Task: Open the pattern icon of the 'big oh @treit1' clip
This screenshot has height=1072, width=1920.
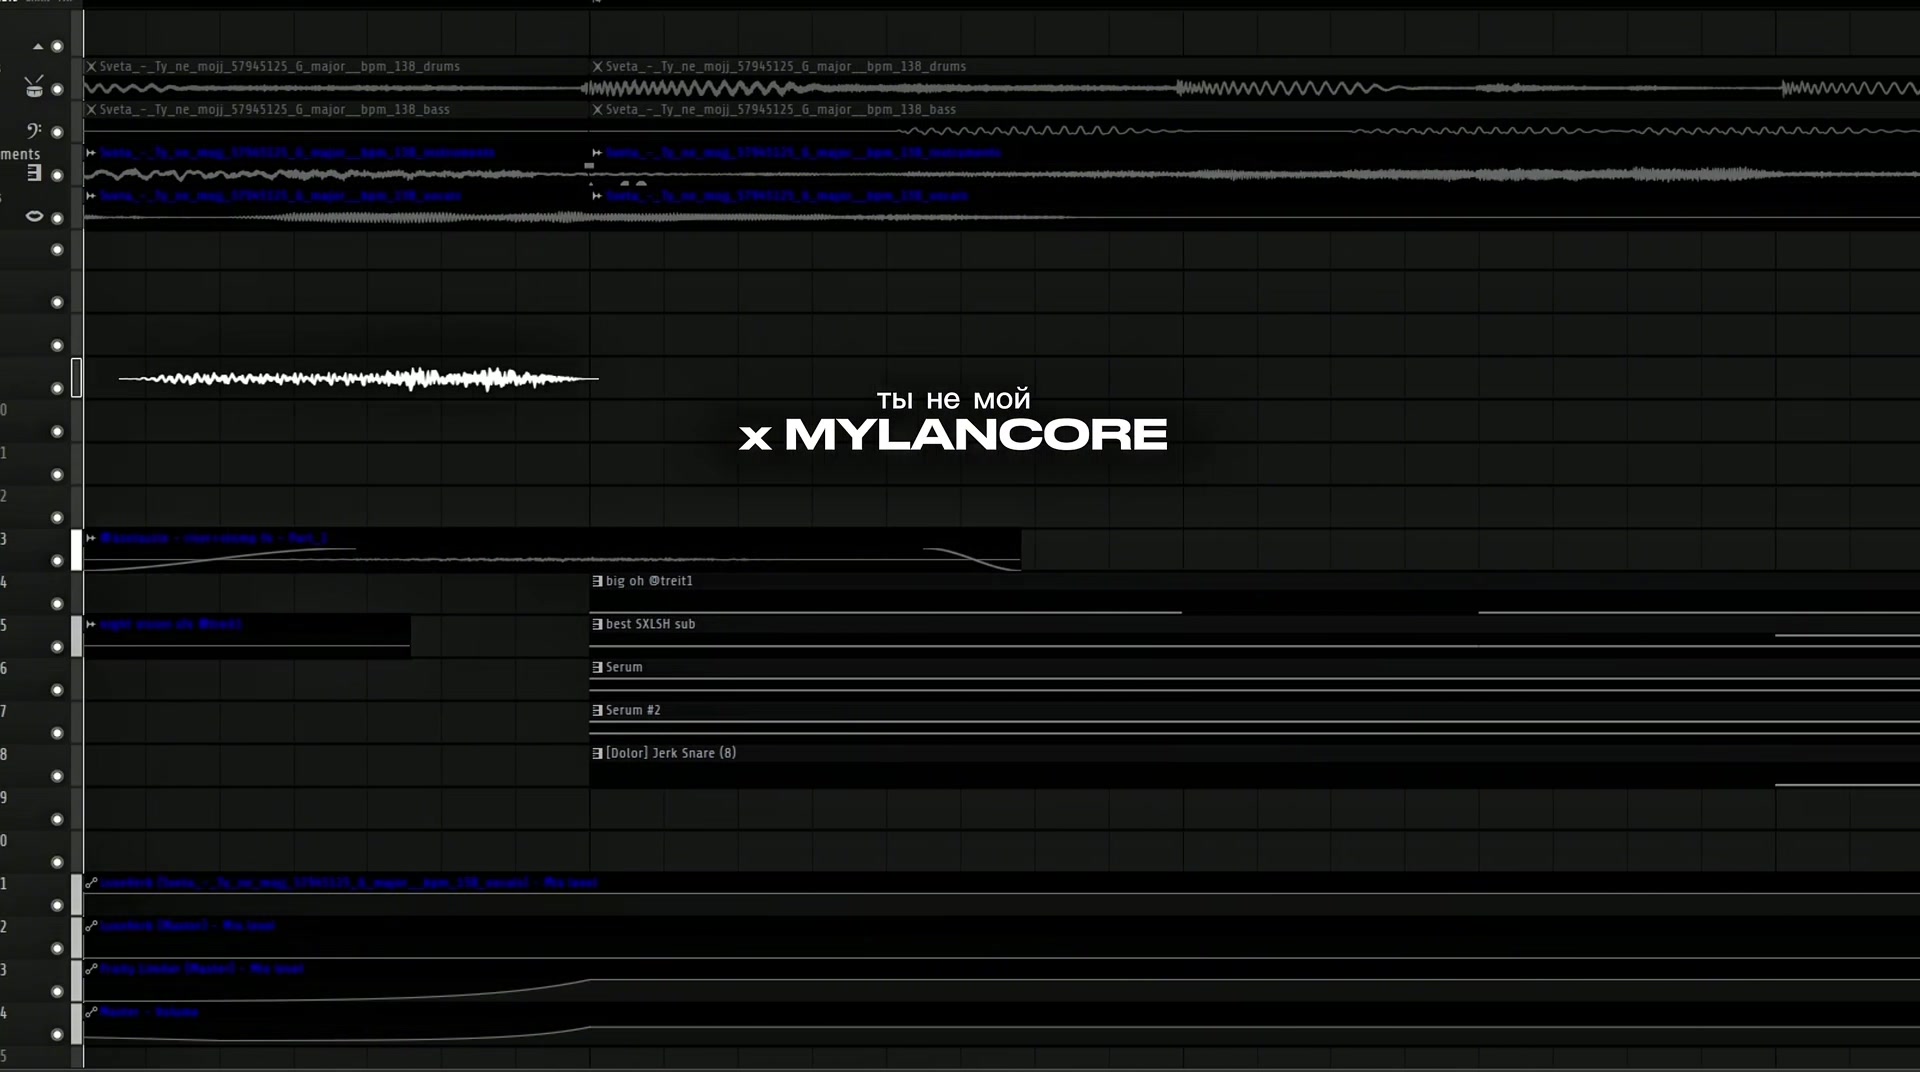Action: click(x=597, y=581)
